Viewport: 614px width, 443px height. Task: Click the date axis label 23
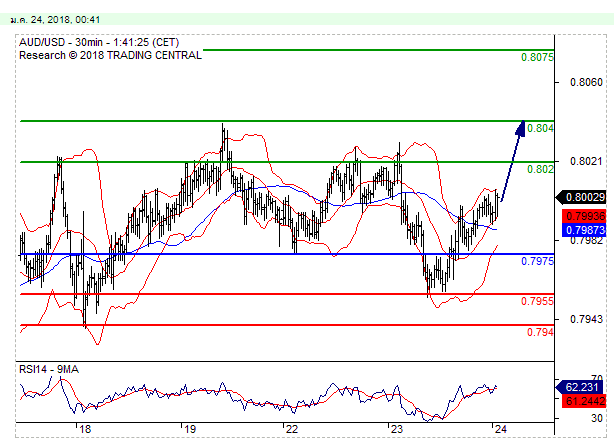tap(397, 429)
